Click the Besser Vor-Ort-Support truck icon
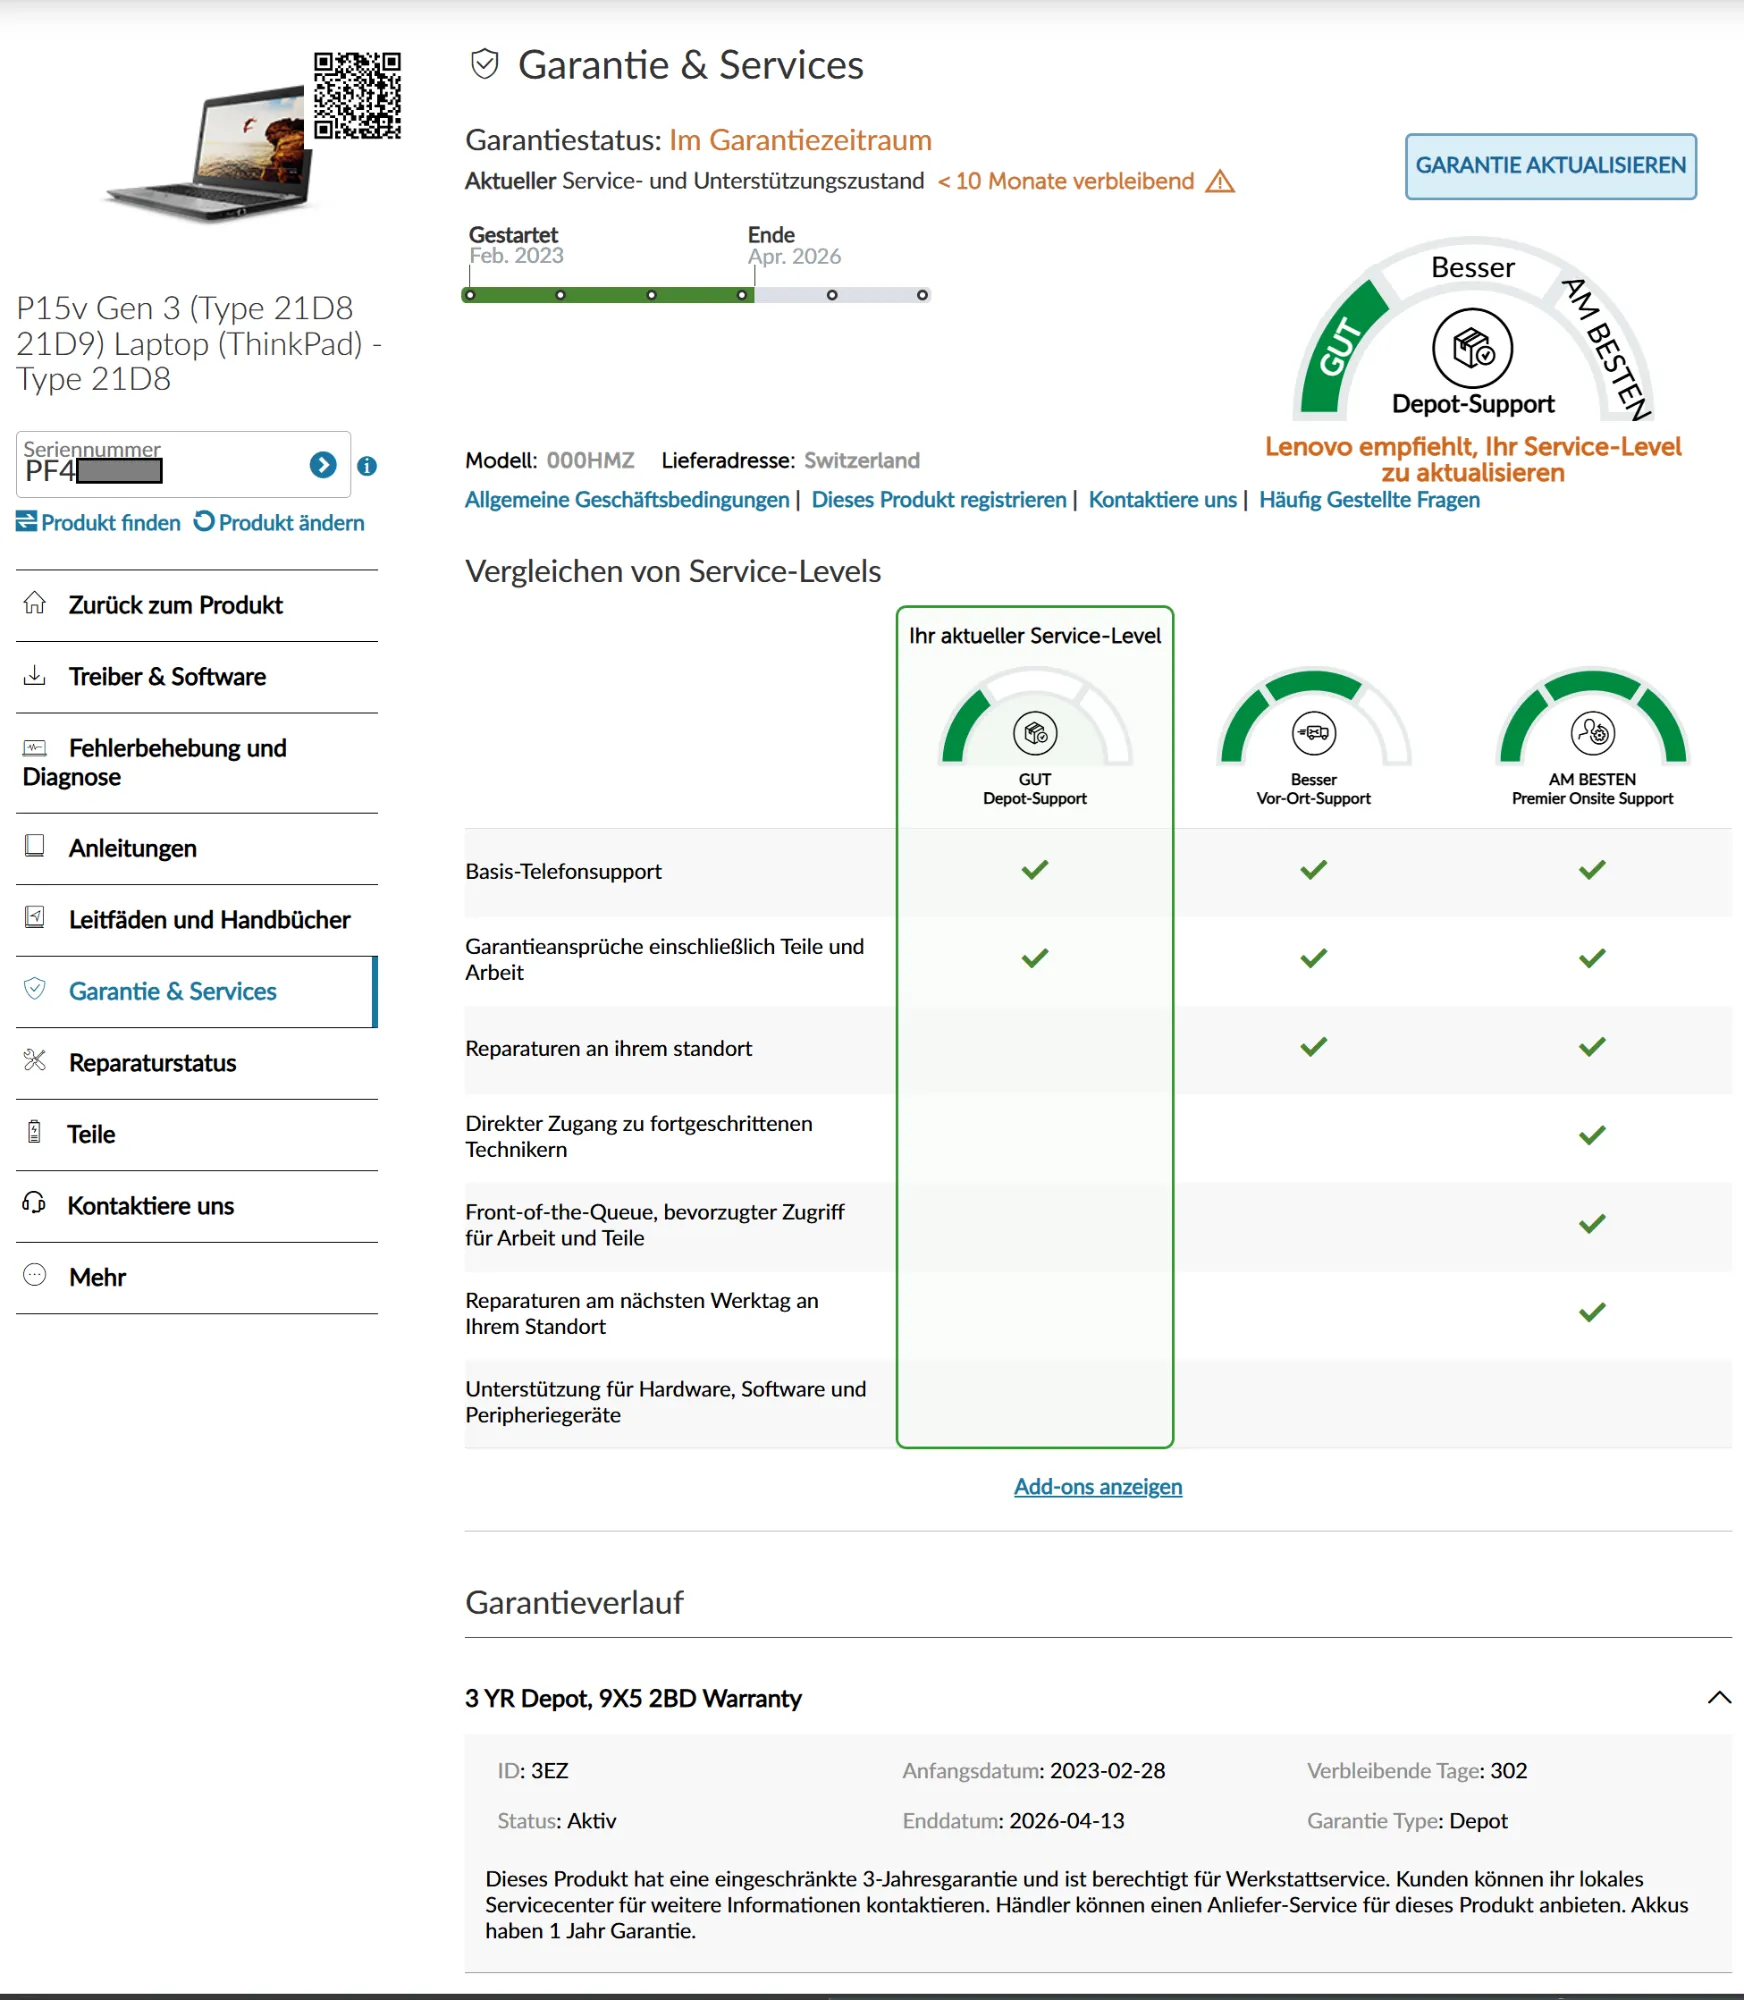1744x2000 pixels. [1314, 734]
